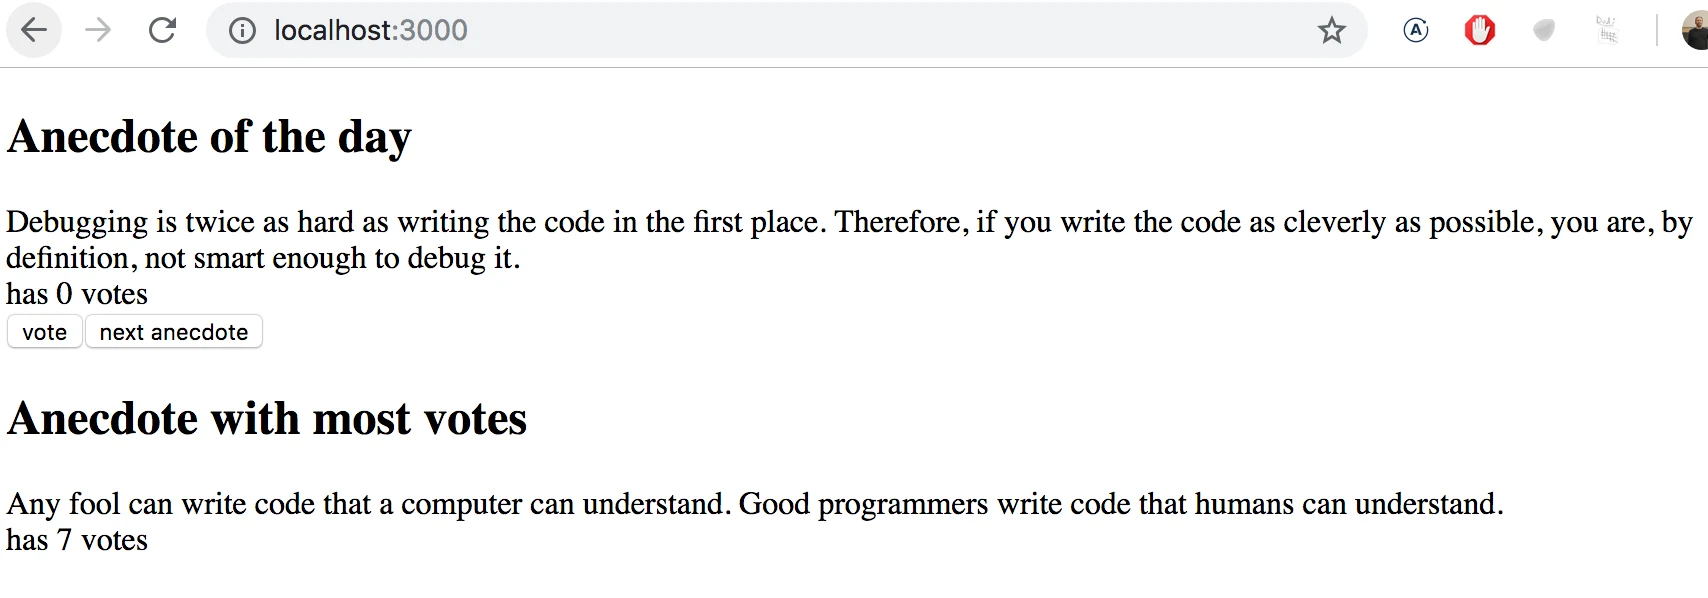Click the 'definition, not smart enough' line
The height and width of the screenshot is (598, 1708).
[x=263, y=258]
